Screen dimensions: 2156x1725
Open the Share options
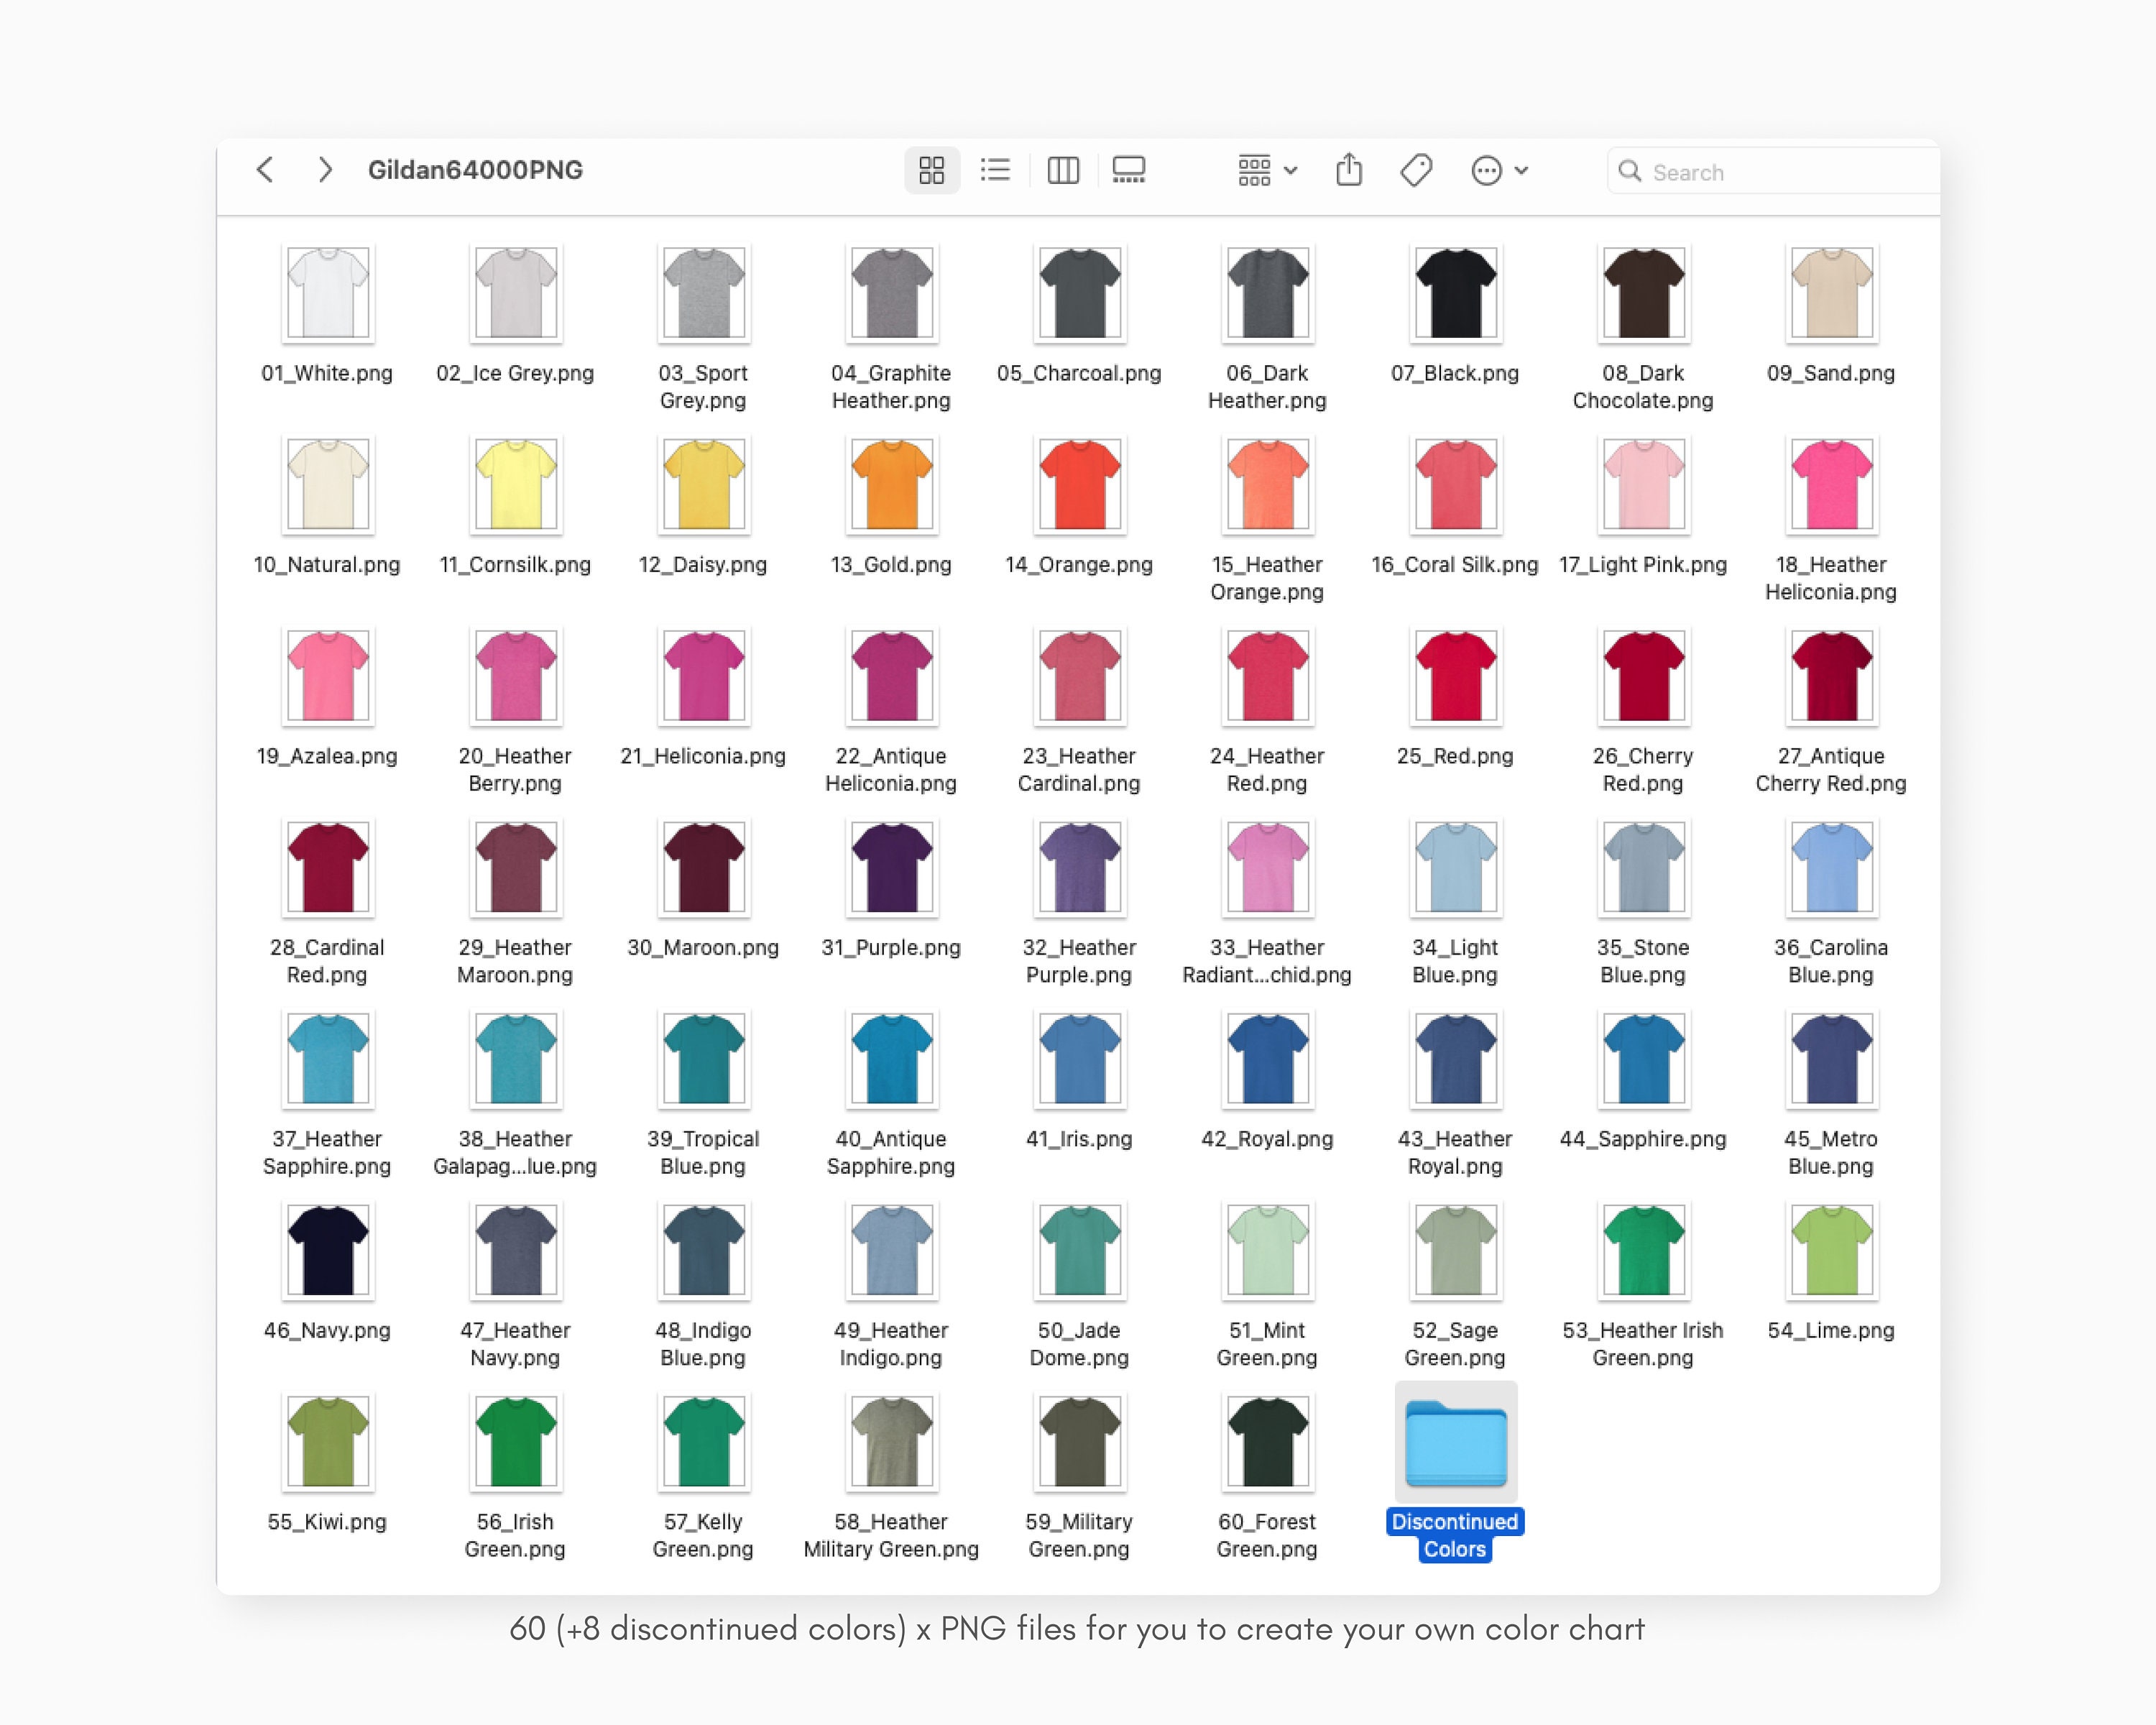1349,170
